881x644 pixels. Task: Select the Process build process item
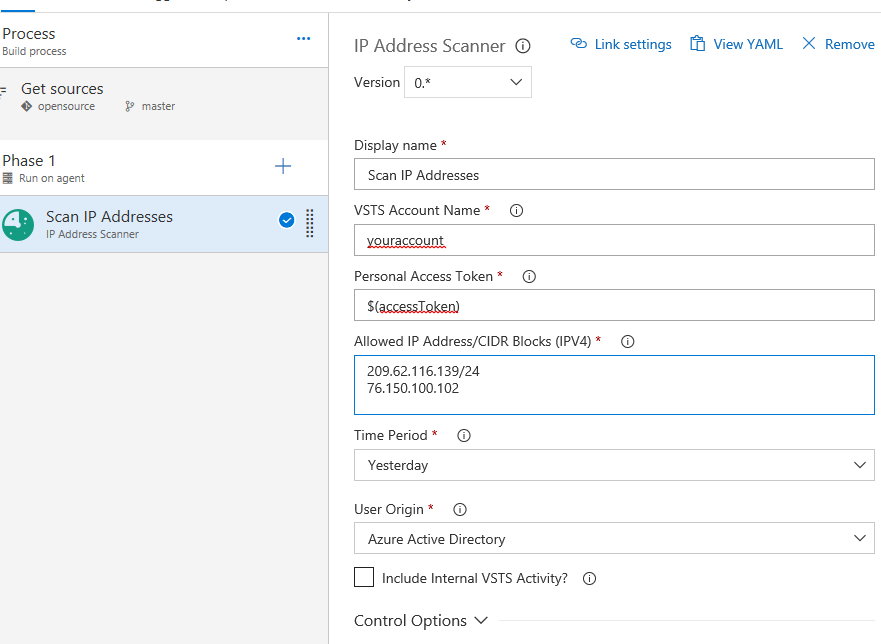click(x=164, y=41)
